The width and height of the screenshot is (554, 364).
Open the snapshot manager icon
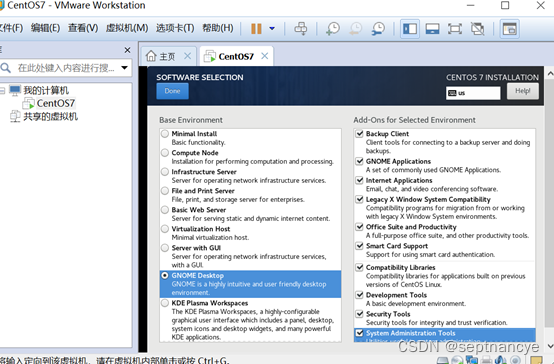click(378, 29)
